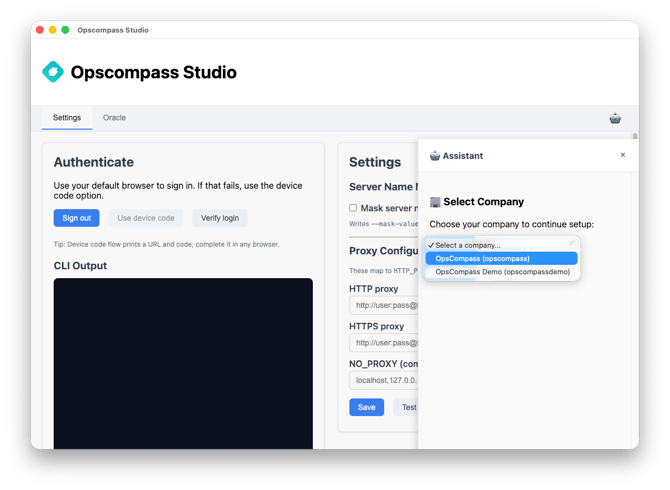Viewport: 670px width, 490px height.
Task: Toggle the Mask server name checkbox
Action: tap(353, 208)
